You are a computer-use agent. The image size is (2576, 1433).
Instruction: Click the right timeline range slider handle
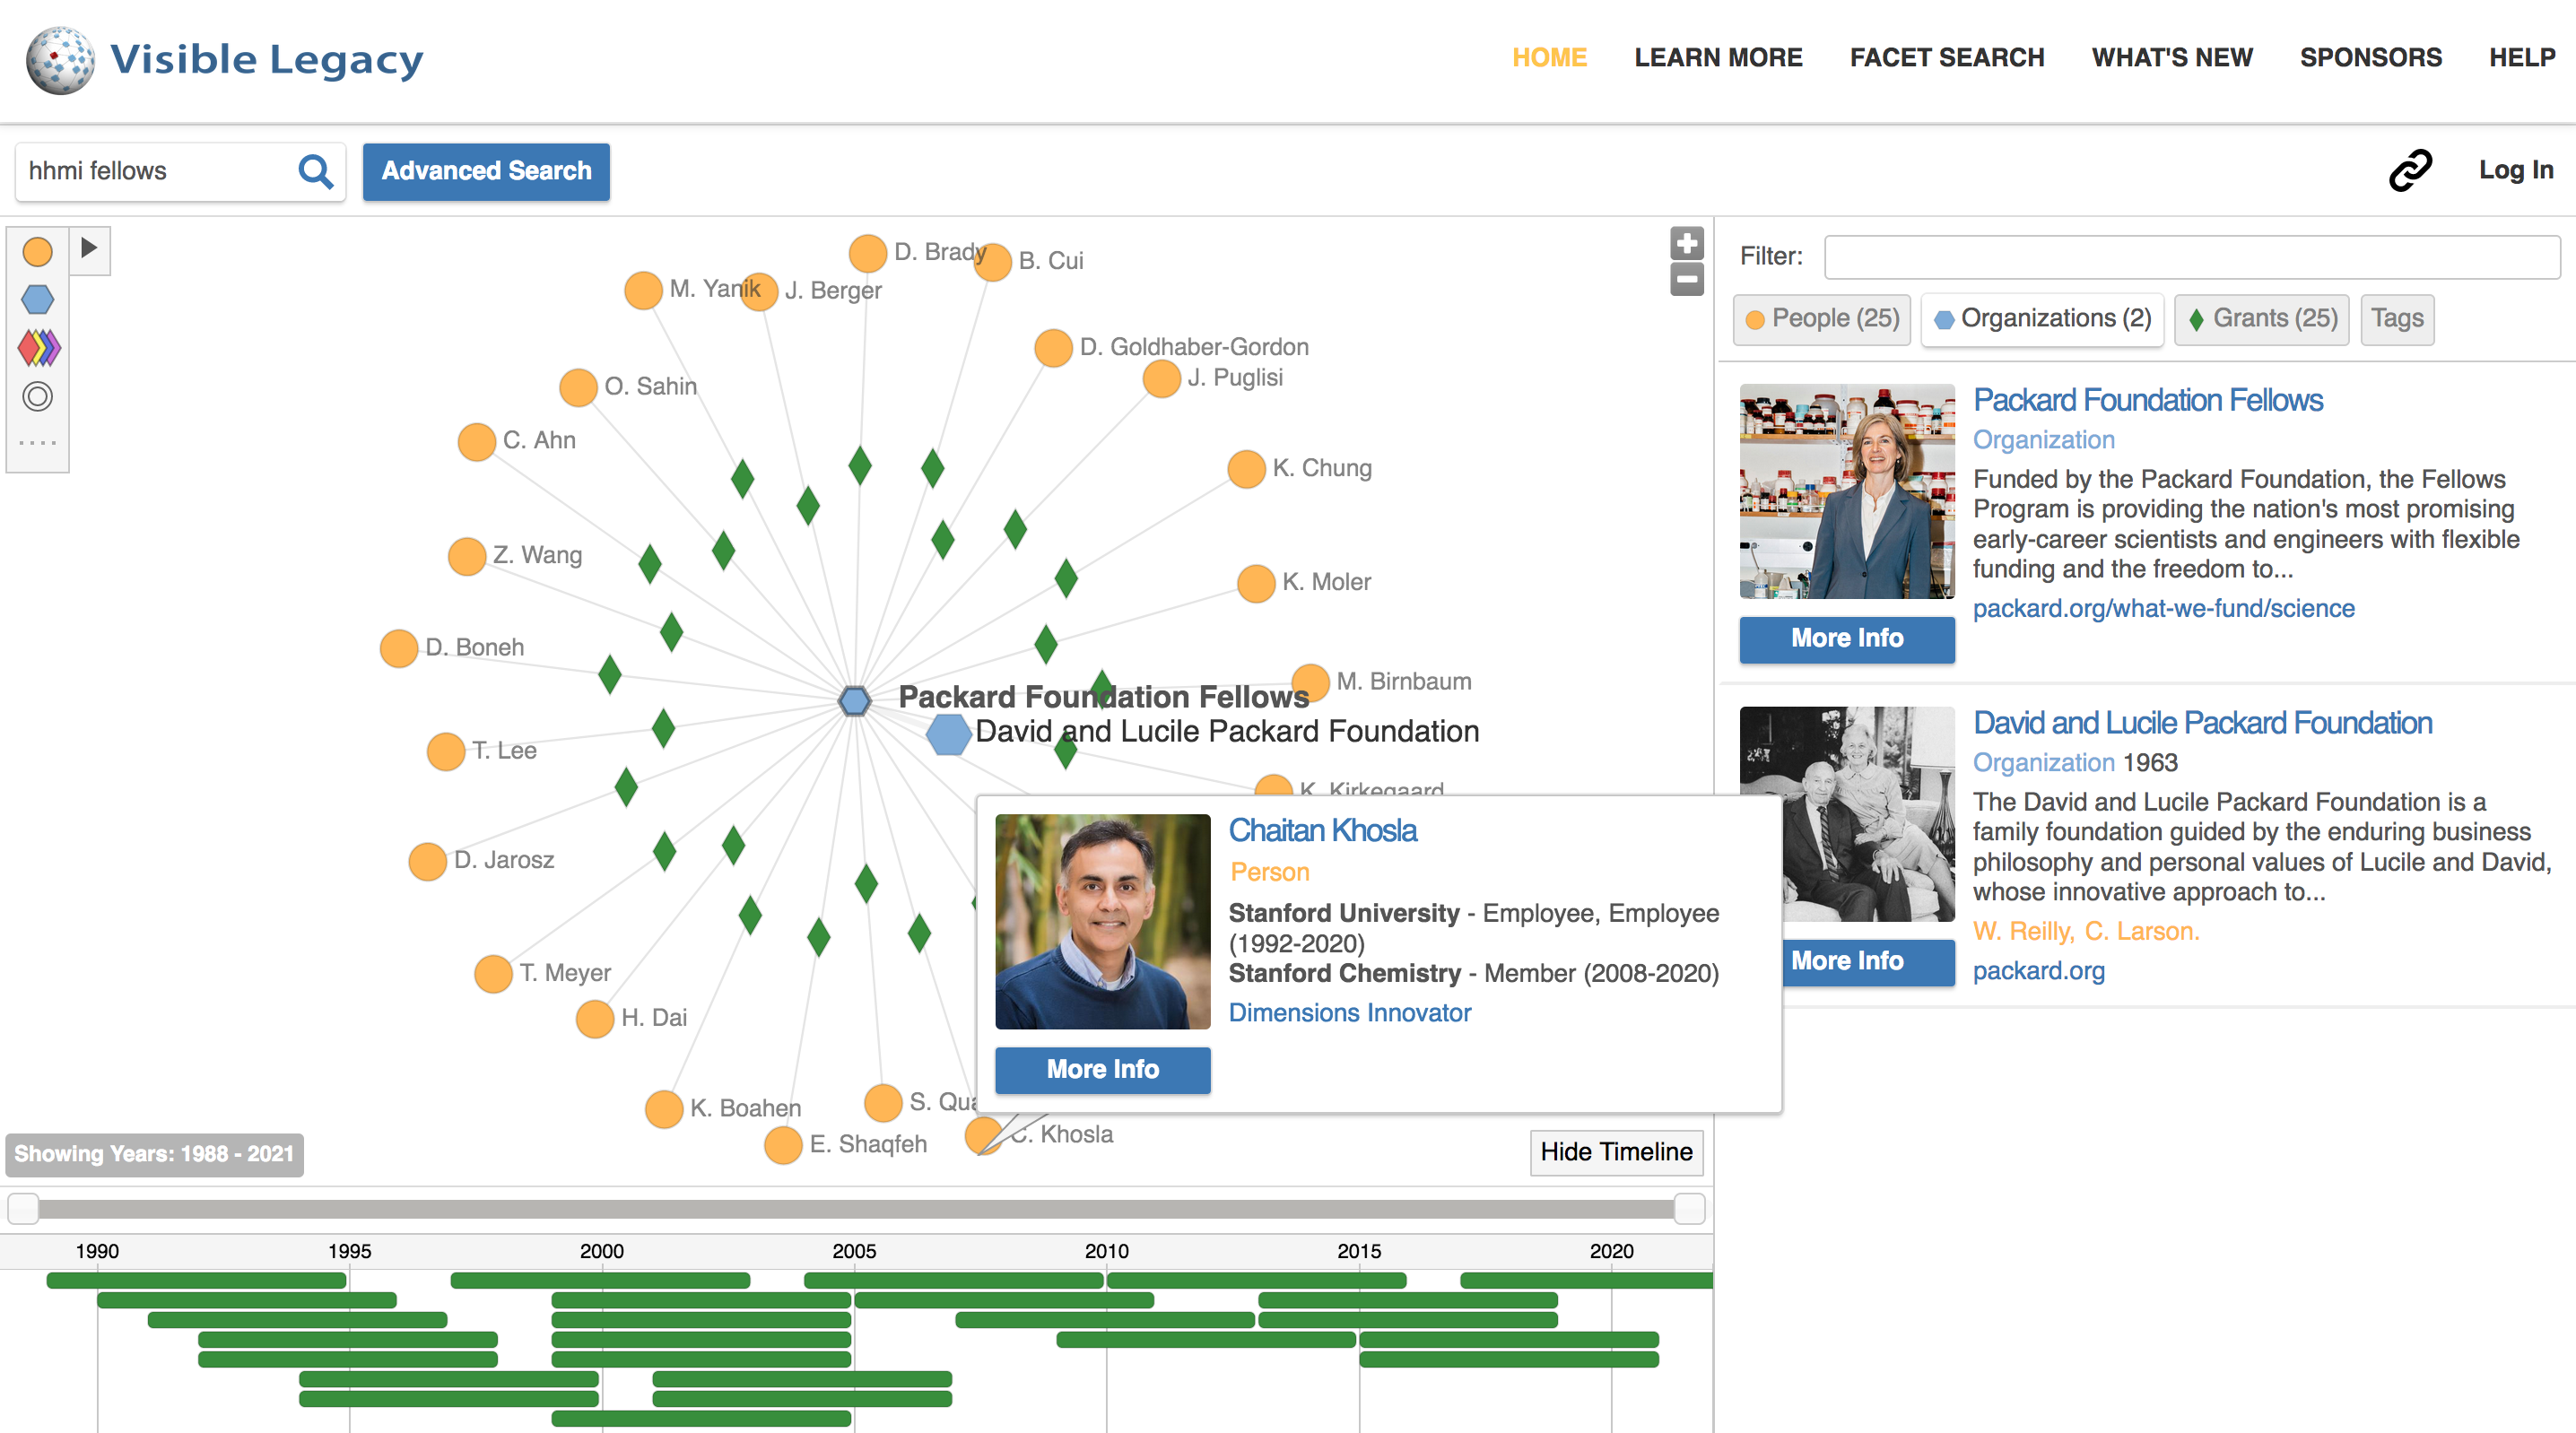(1689, 1209)
